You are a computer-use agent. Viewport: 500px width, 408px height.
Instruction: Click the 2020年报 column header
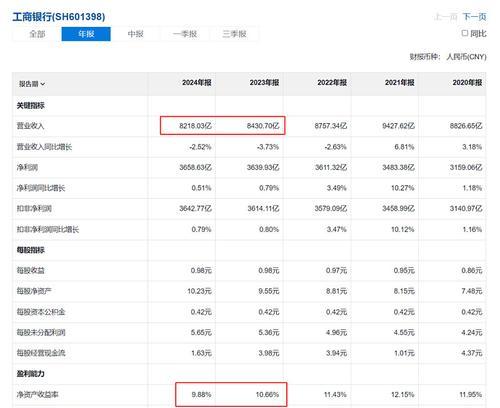467,83
